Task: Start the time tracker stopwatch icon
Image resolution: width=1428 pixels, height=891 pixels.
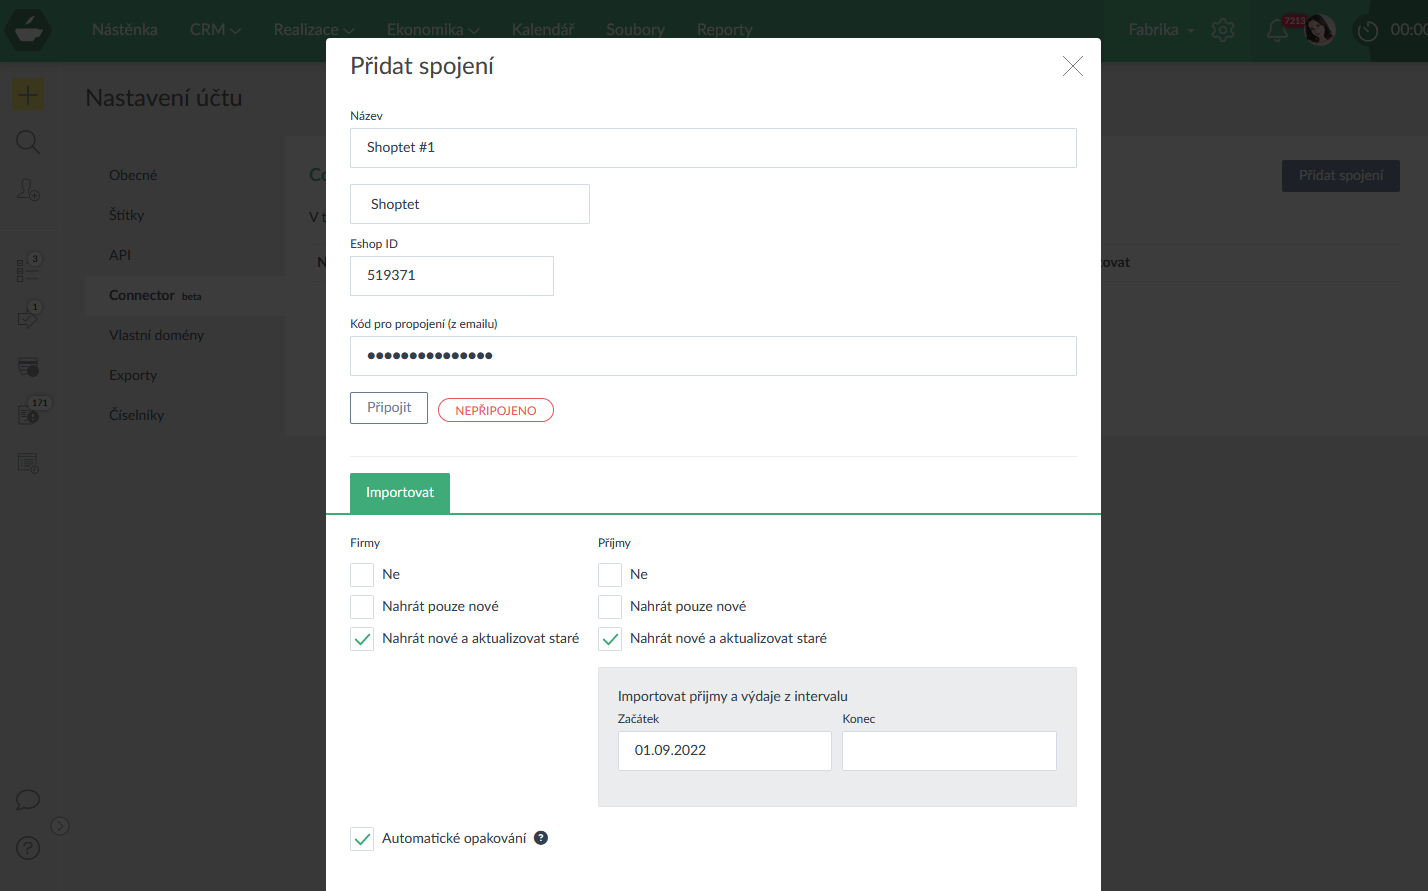Action: (1366, 31)
